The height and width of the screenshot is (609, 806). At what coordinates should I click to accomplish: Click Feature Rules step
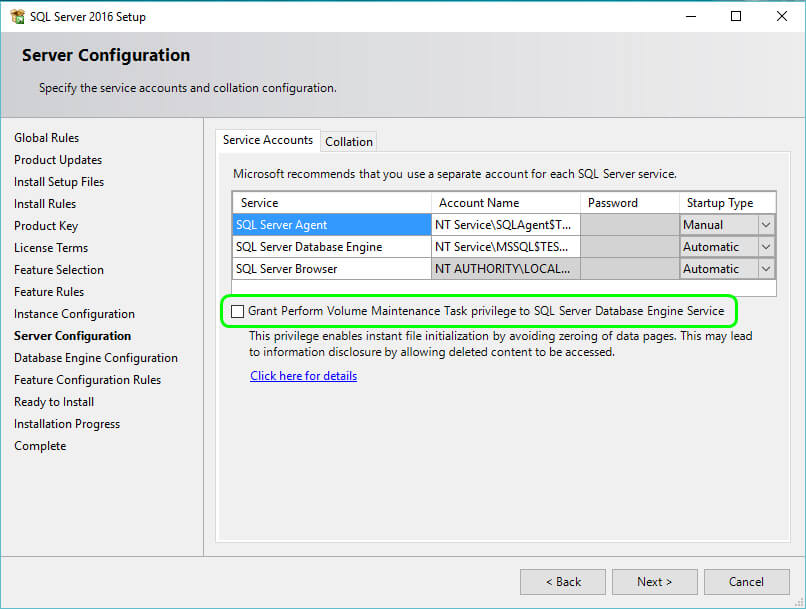tap(49, 292)
